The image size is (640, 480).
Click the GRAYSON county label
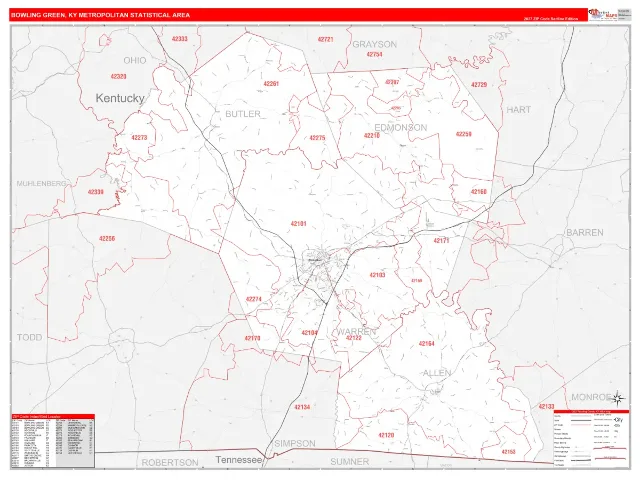374,44
